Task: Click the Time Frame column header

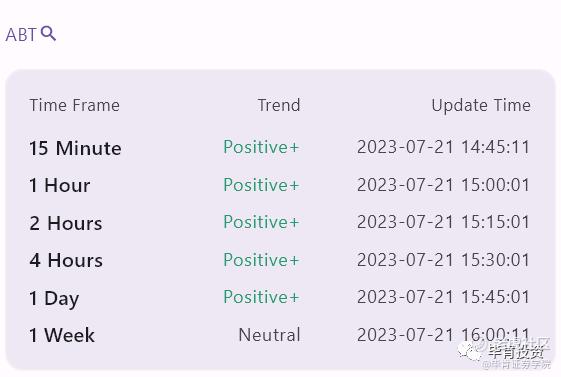Action: coord(74,105)
